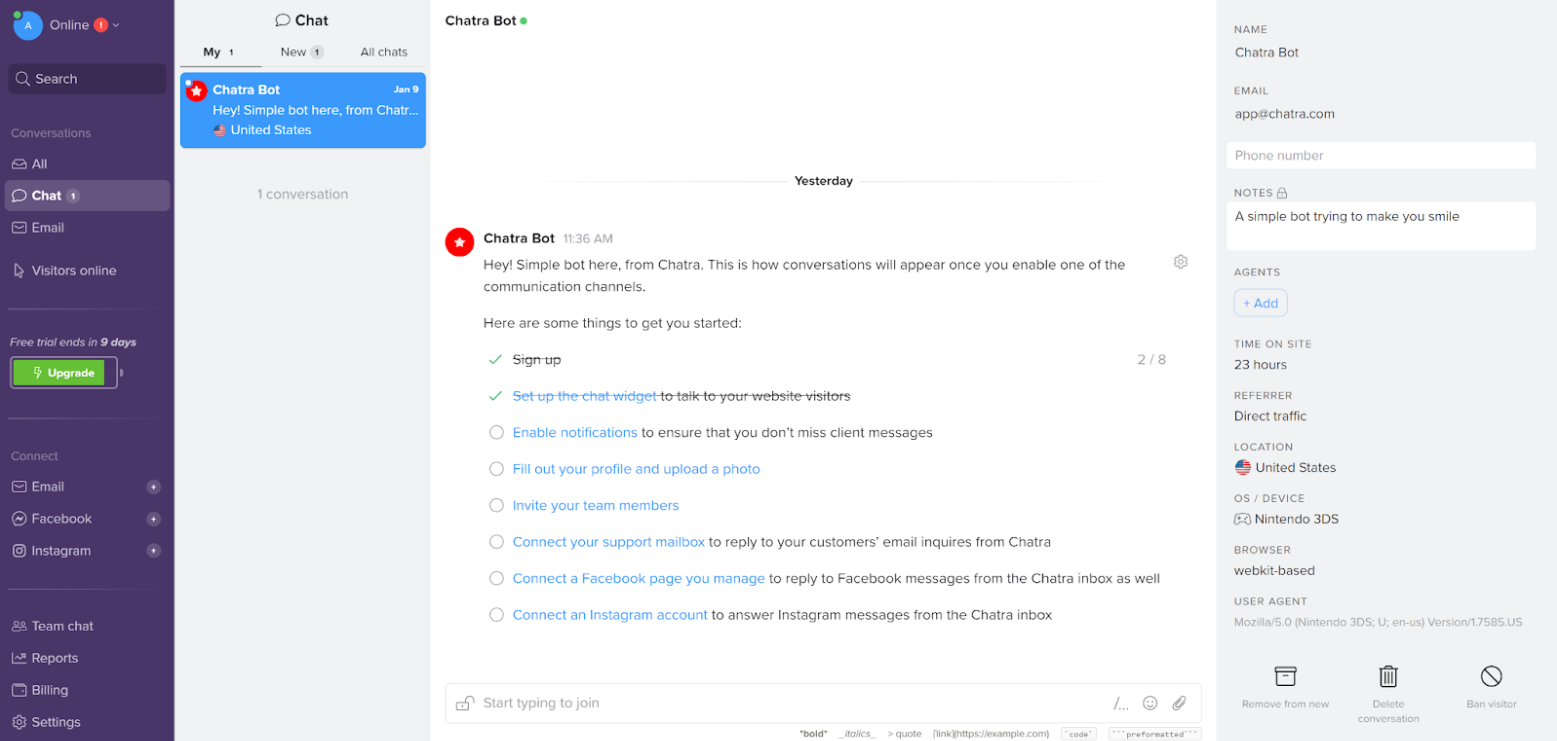This screenshot has height=741, width=1557.
Task: Click the saved replies slash icon
Action: (1120, 703)
